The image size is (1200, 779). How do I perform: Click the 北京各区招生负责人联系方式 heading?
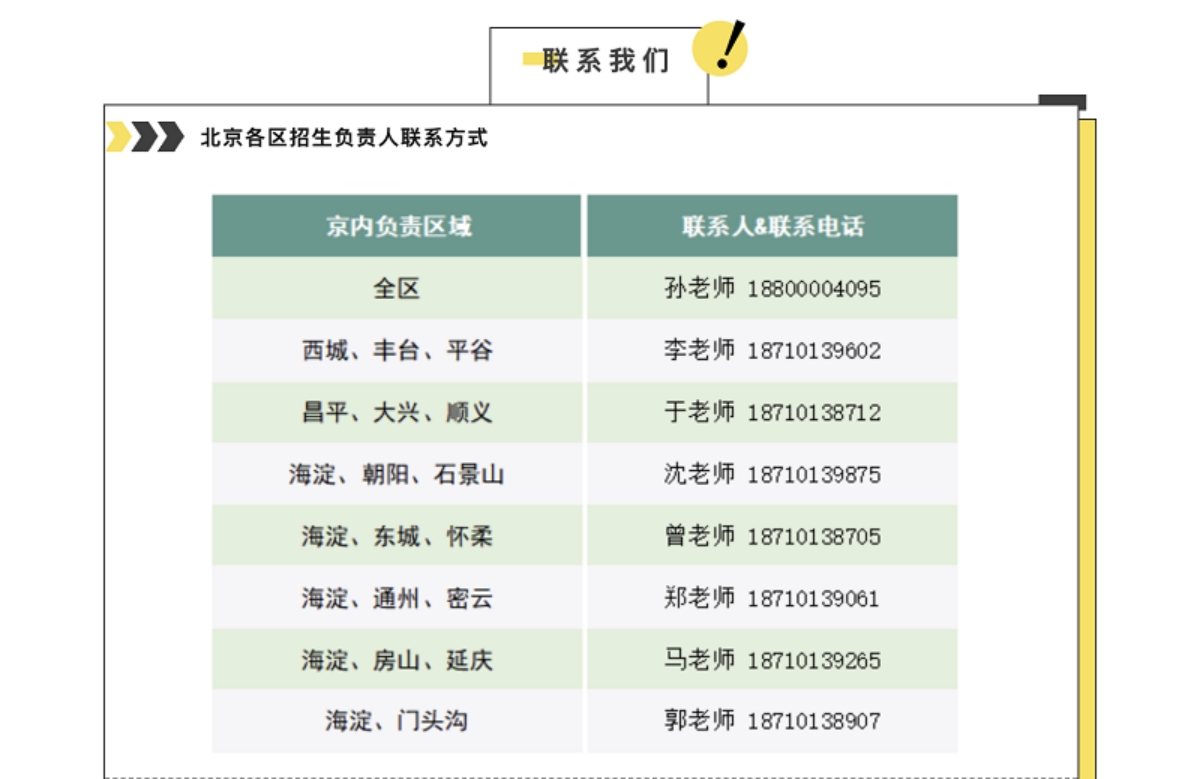tap(344, 138)
